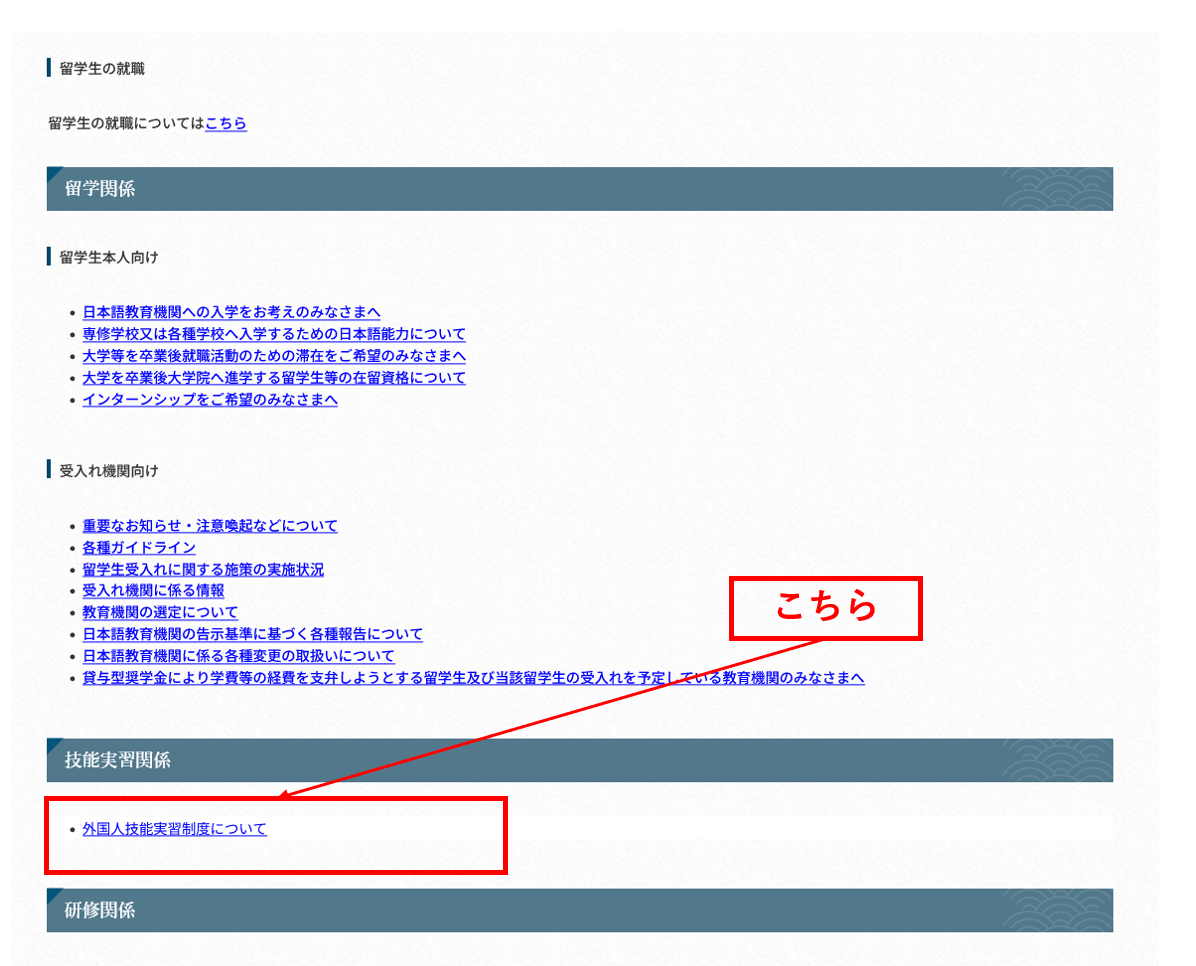Click the 留学関係 section header bar
The height and width of the screenshot is (966, 1196).
579,189
